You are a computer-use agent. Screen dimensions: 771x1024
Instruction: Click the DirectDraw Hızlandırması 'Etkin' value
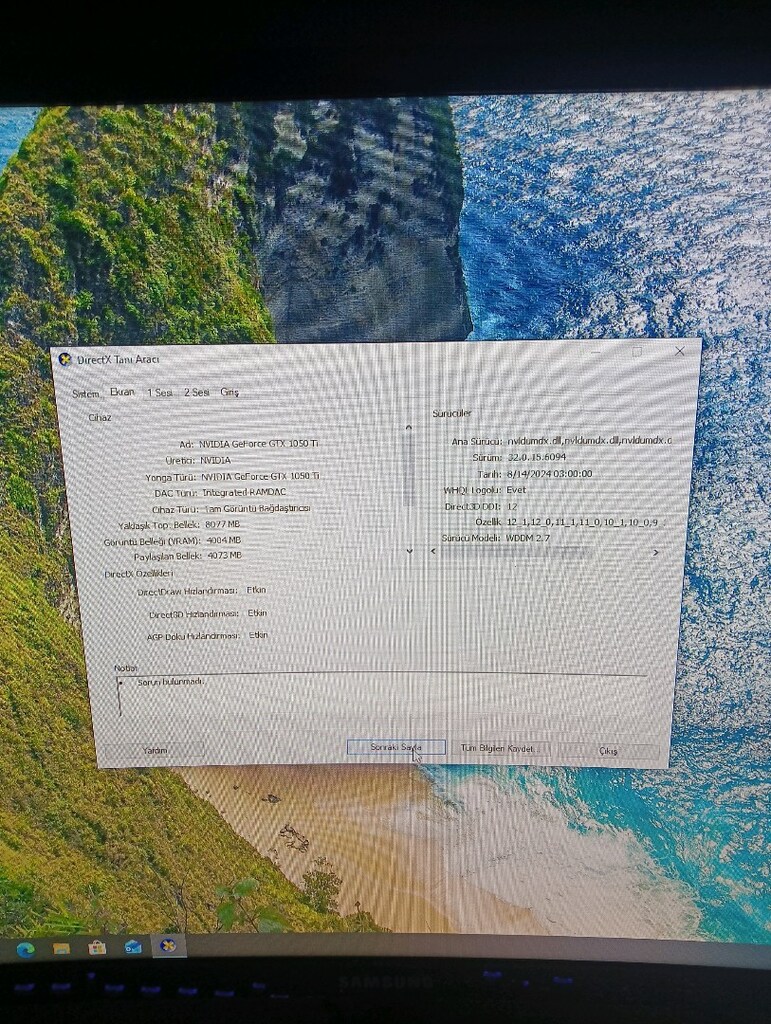pos(256,590)
